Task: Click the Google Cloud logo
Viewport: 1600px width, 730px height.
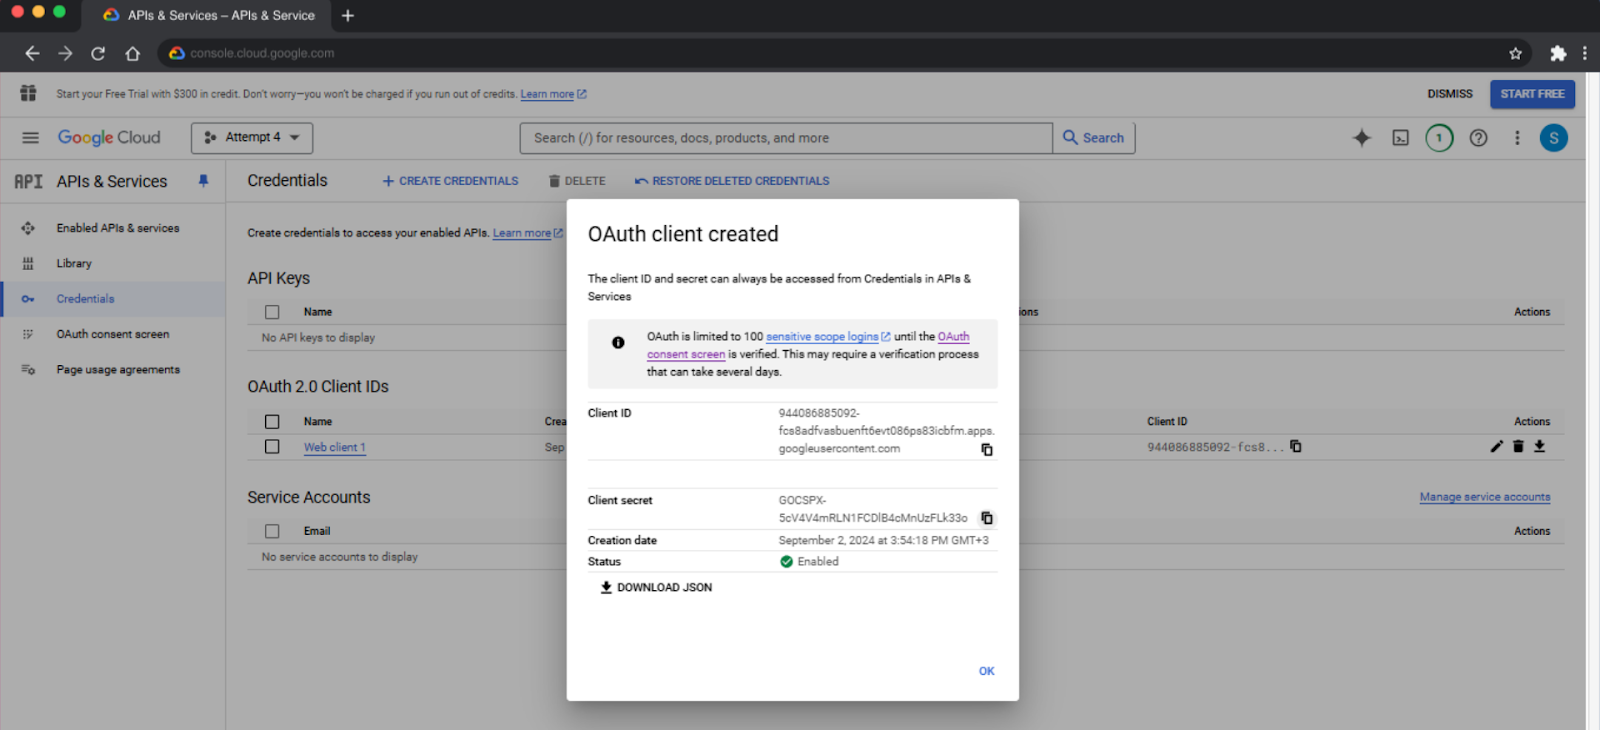Action: click(x=109, y=138)
